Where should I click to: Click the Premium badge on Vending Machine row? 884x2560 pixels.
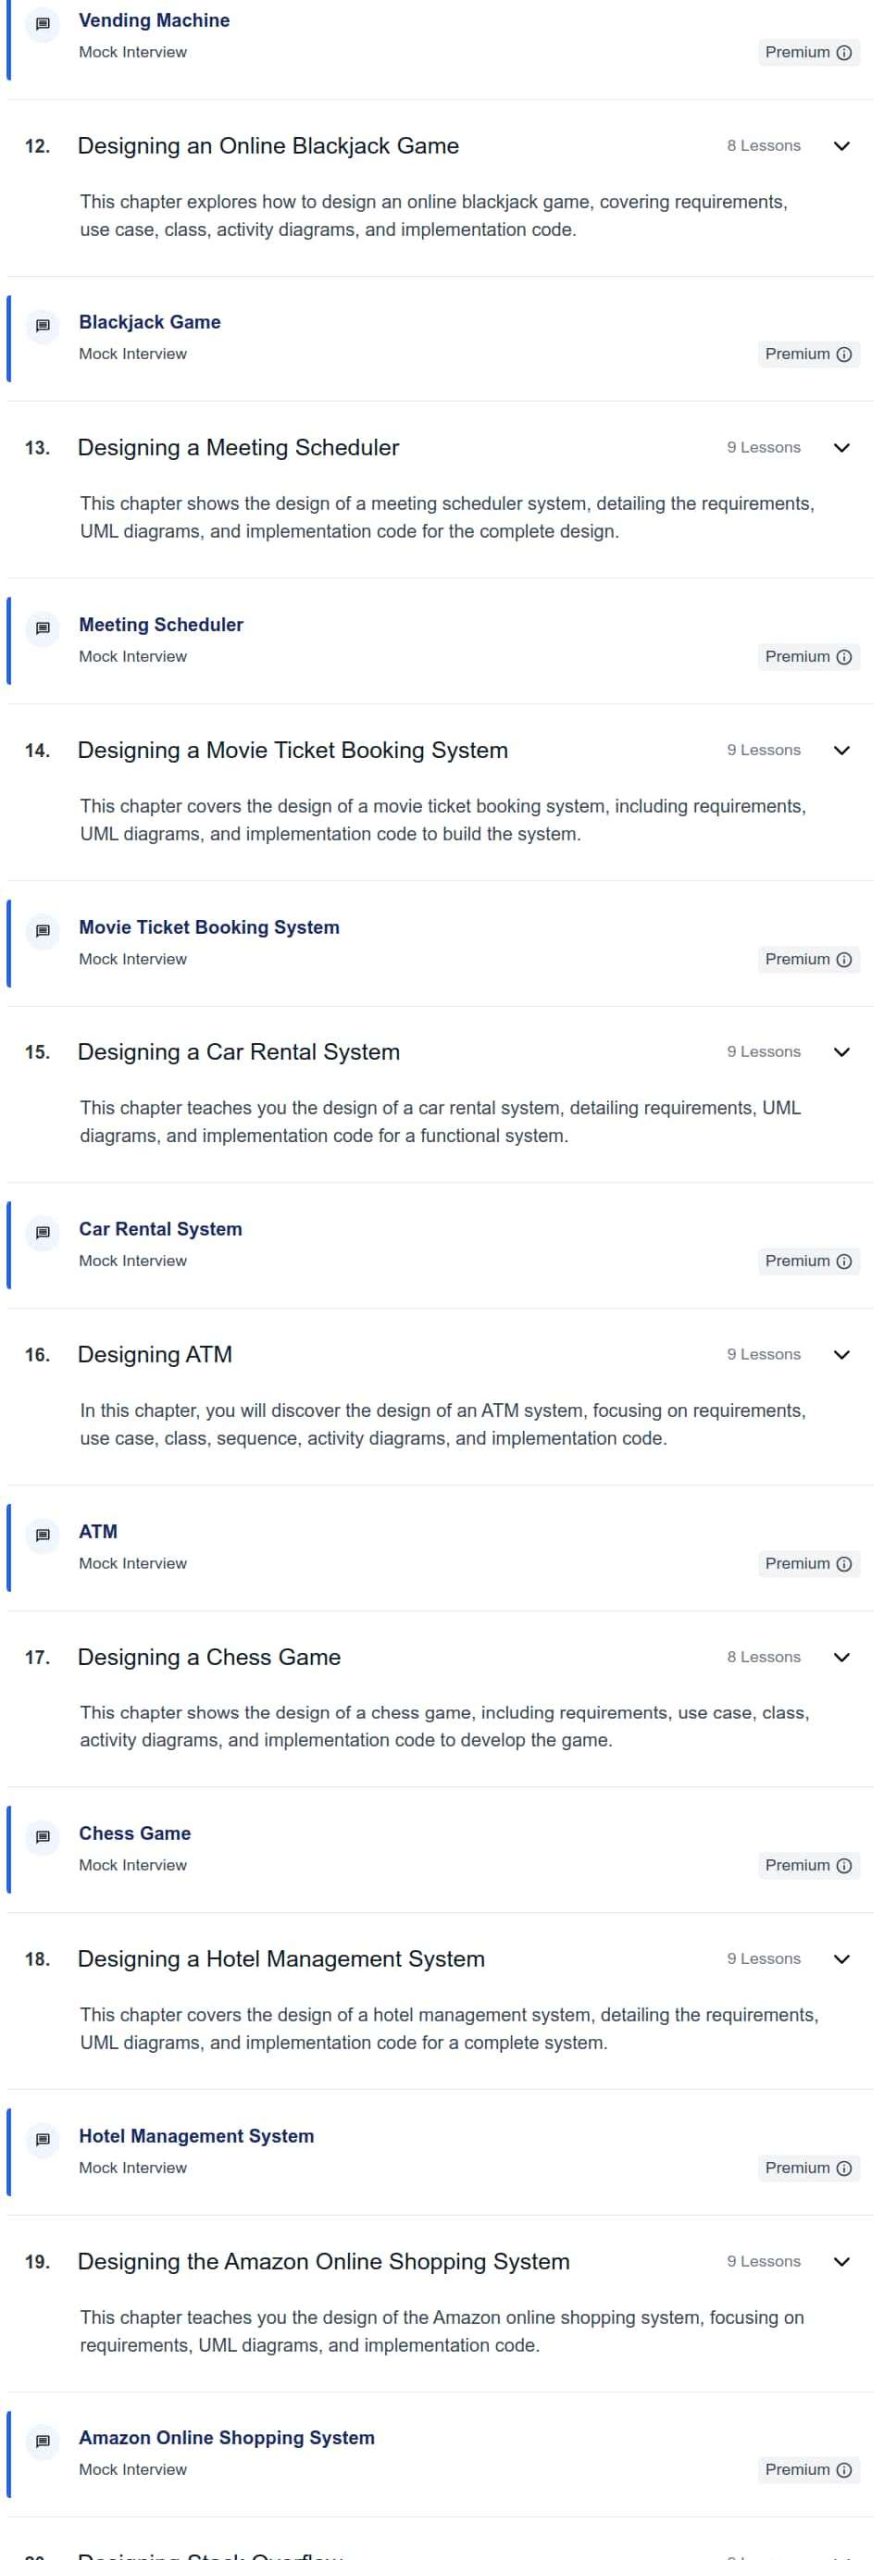coord(808,53)
